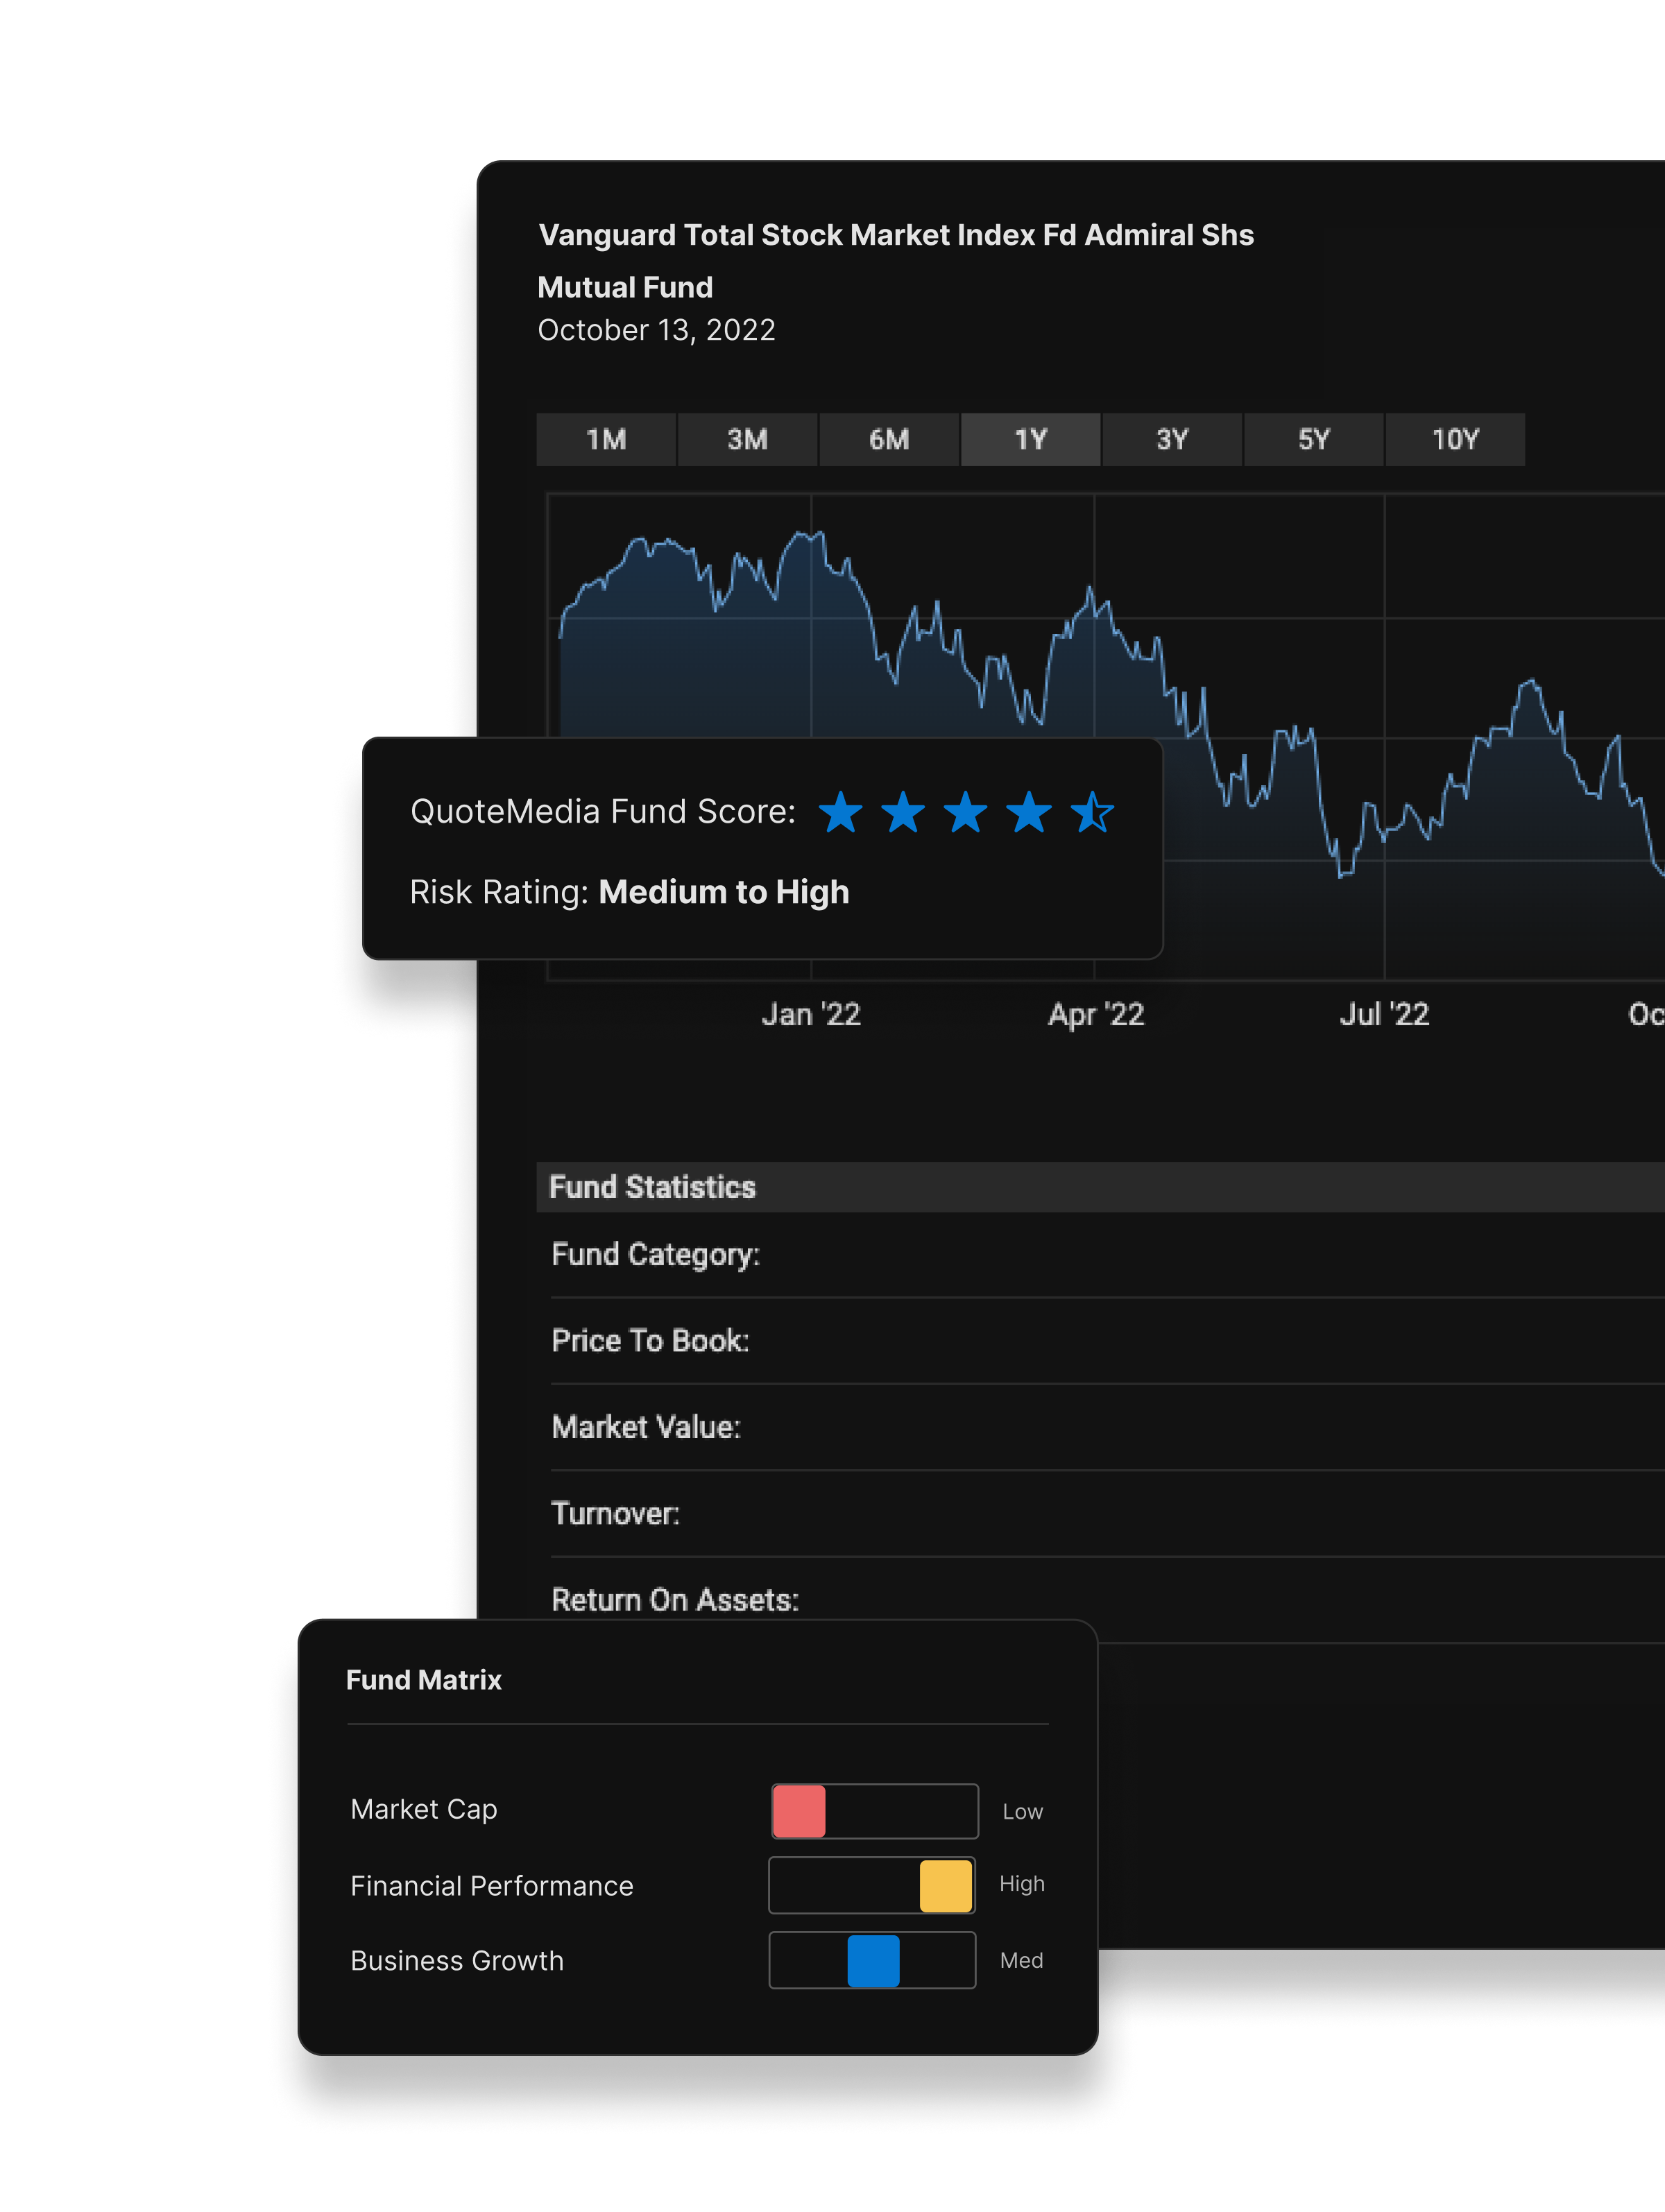Open the 10Y chart range

tap(1455, 440)
